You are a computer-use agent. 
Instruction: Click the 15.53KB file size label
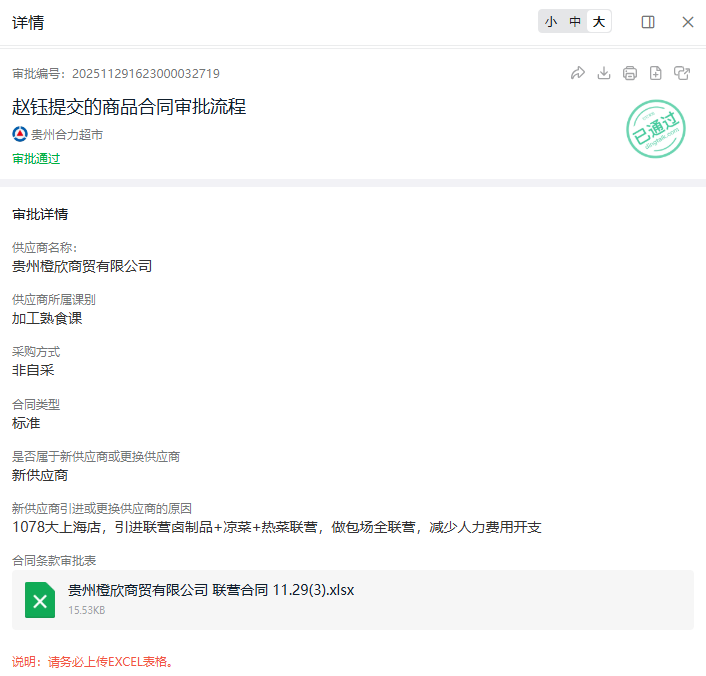(x=86, y=610)
